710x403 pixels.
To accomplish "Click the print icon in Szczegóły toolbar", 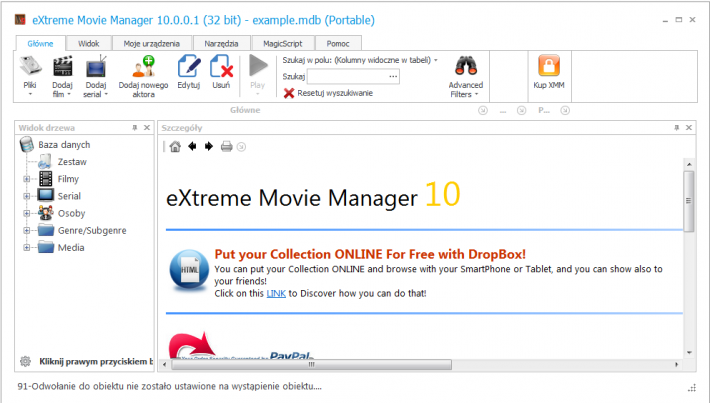I will (226, 146).
